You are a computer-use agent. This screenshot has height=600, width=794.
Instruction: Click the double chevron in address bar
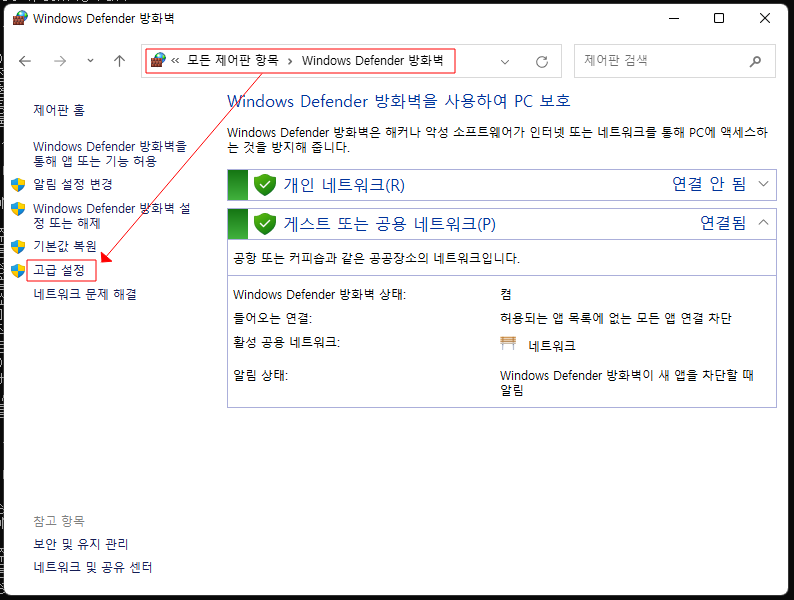(x=175, y=61)
